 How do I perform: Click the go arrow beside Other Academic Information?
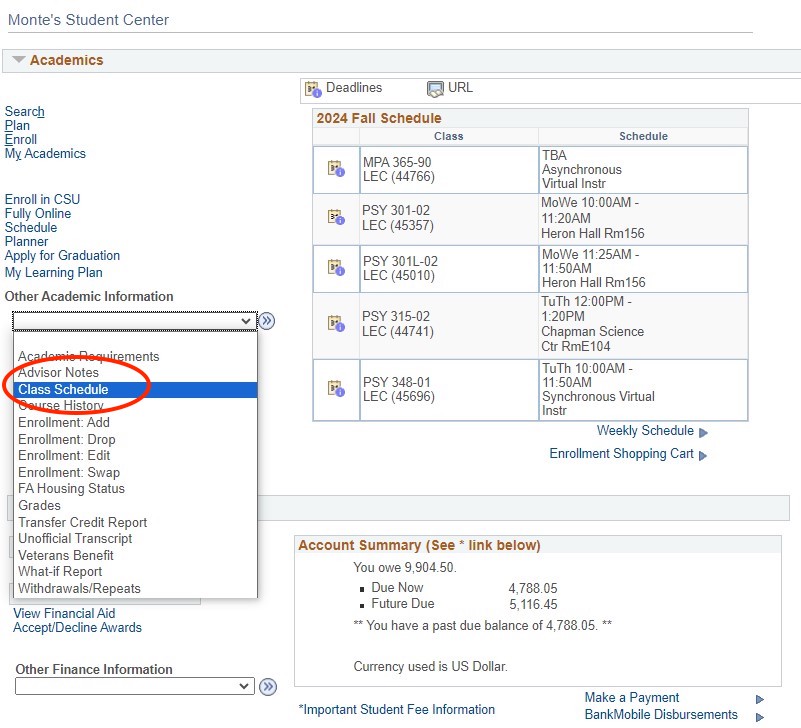(x=267, y=320)
